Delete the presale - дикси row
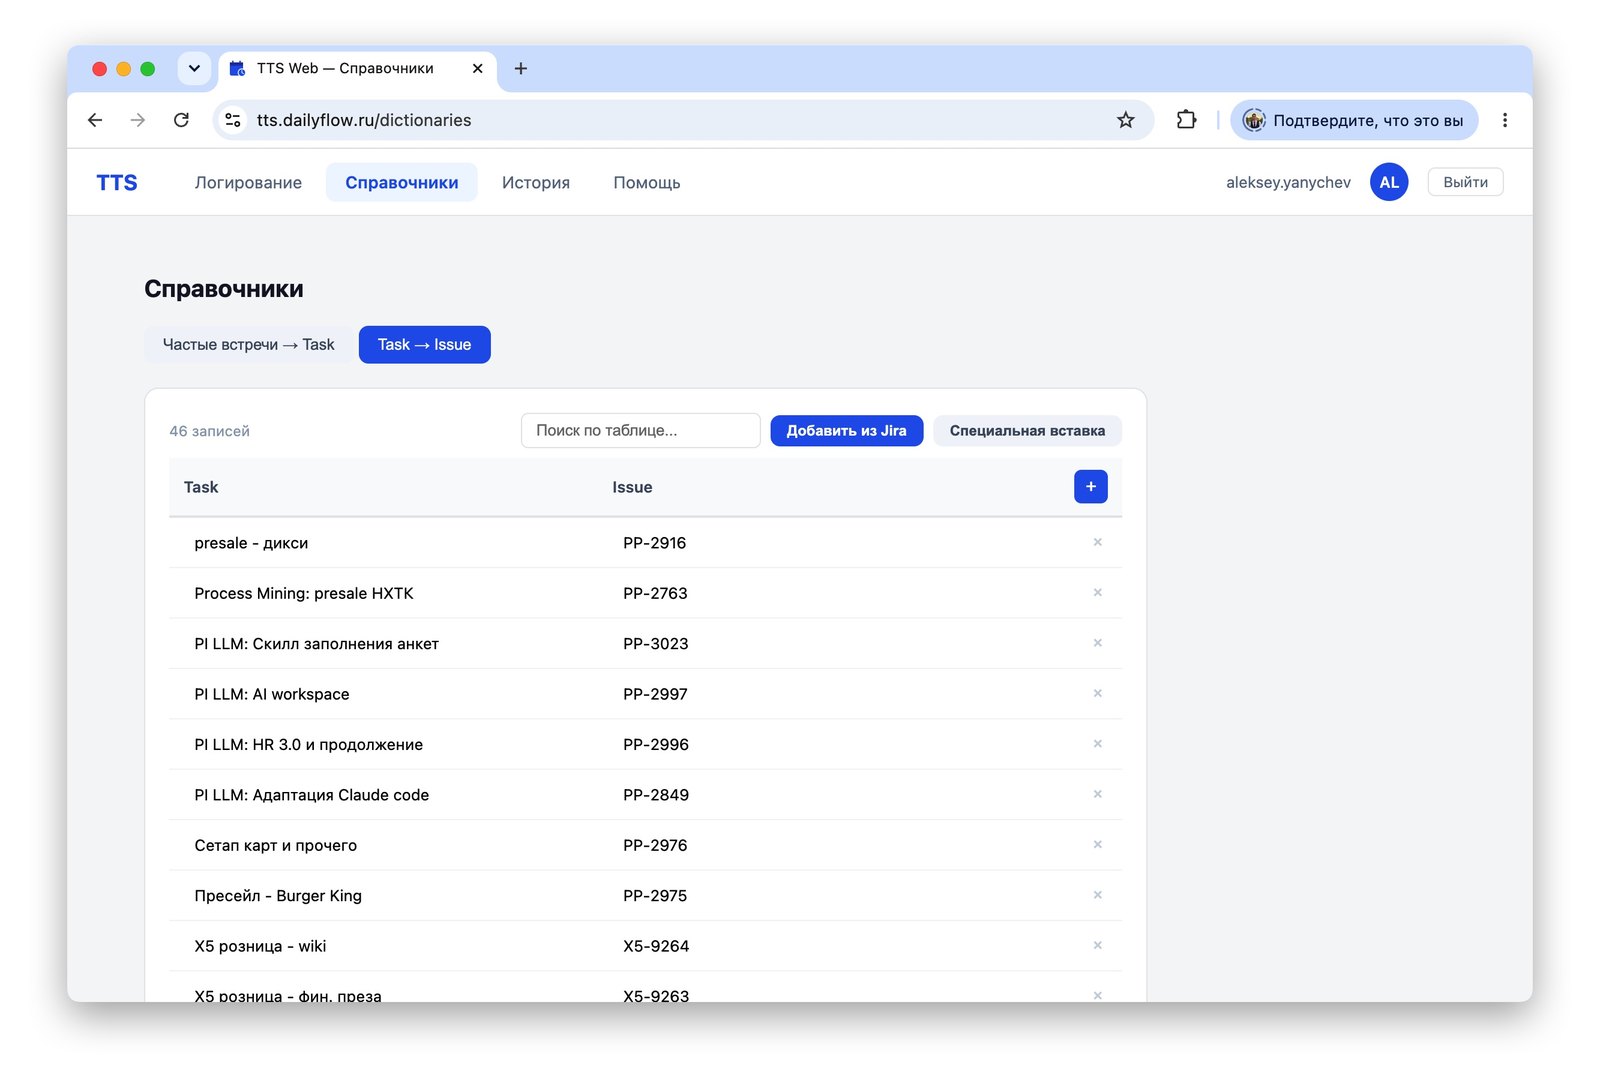 (x=1097, y=542)
